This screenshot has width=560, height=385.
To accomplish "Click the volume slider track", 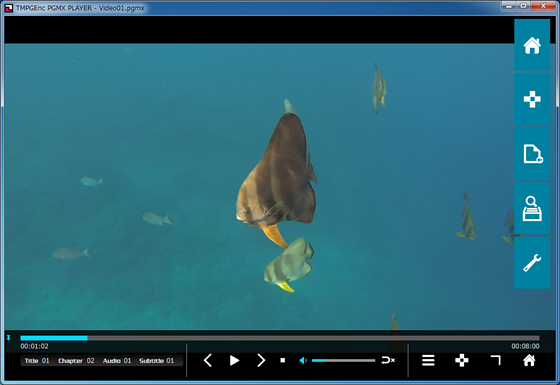I will tap(343, 361).
